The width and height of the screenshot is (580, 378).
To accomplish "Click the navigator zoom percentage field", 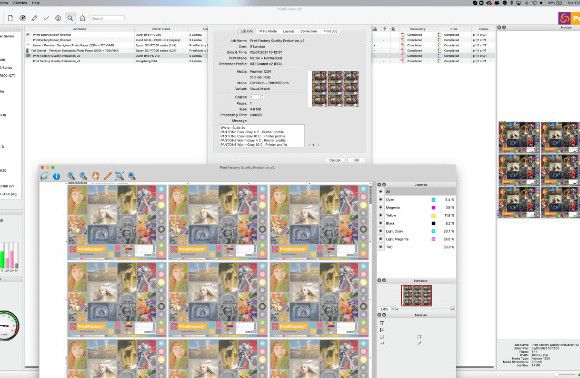I will [x=385, y=309].
